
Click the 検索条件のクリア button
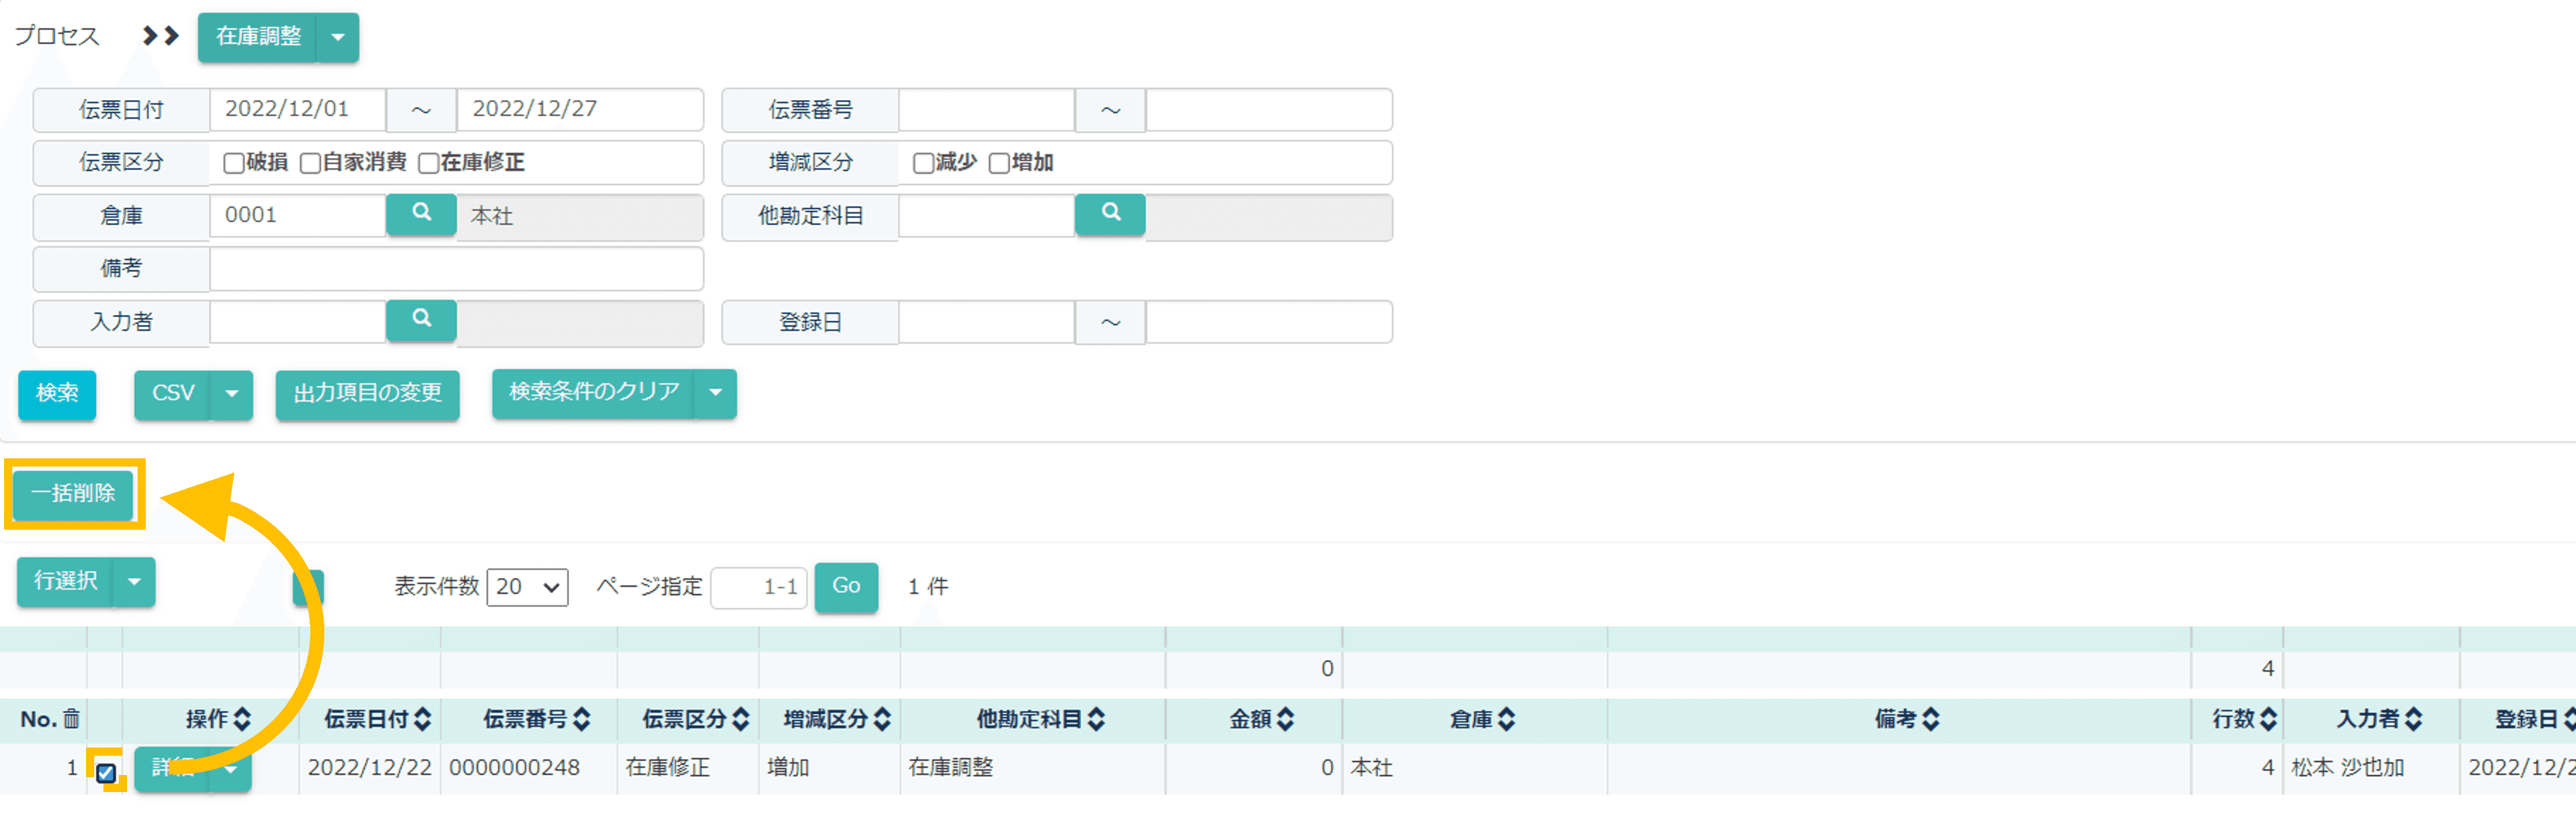tap(594, 393)
